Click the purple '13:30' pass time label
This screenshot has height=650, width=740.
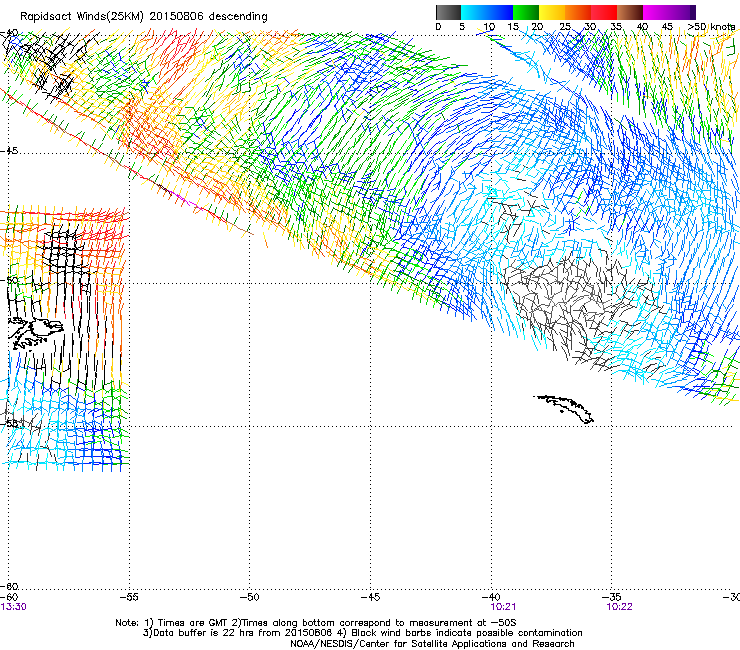coord(13,607)
